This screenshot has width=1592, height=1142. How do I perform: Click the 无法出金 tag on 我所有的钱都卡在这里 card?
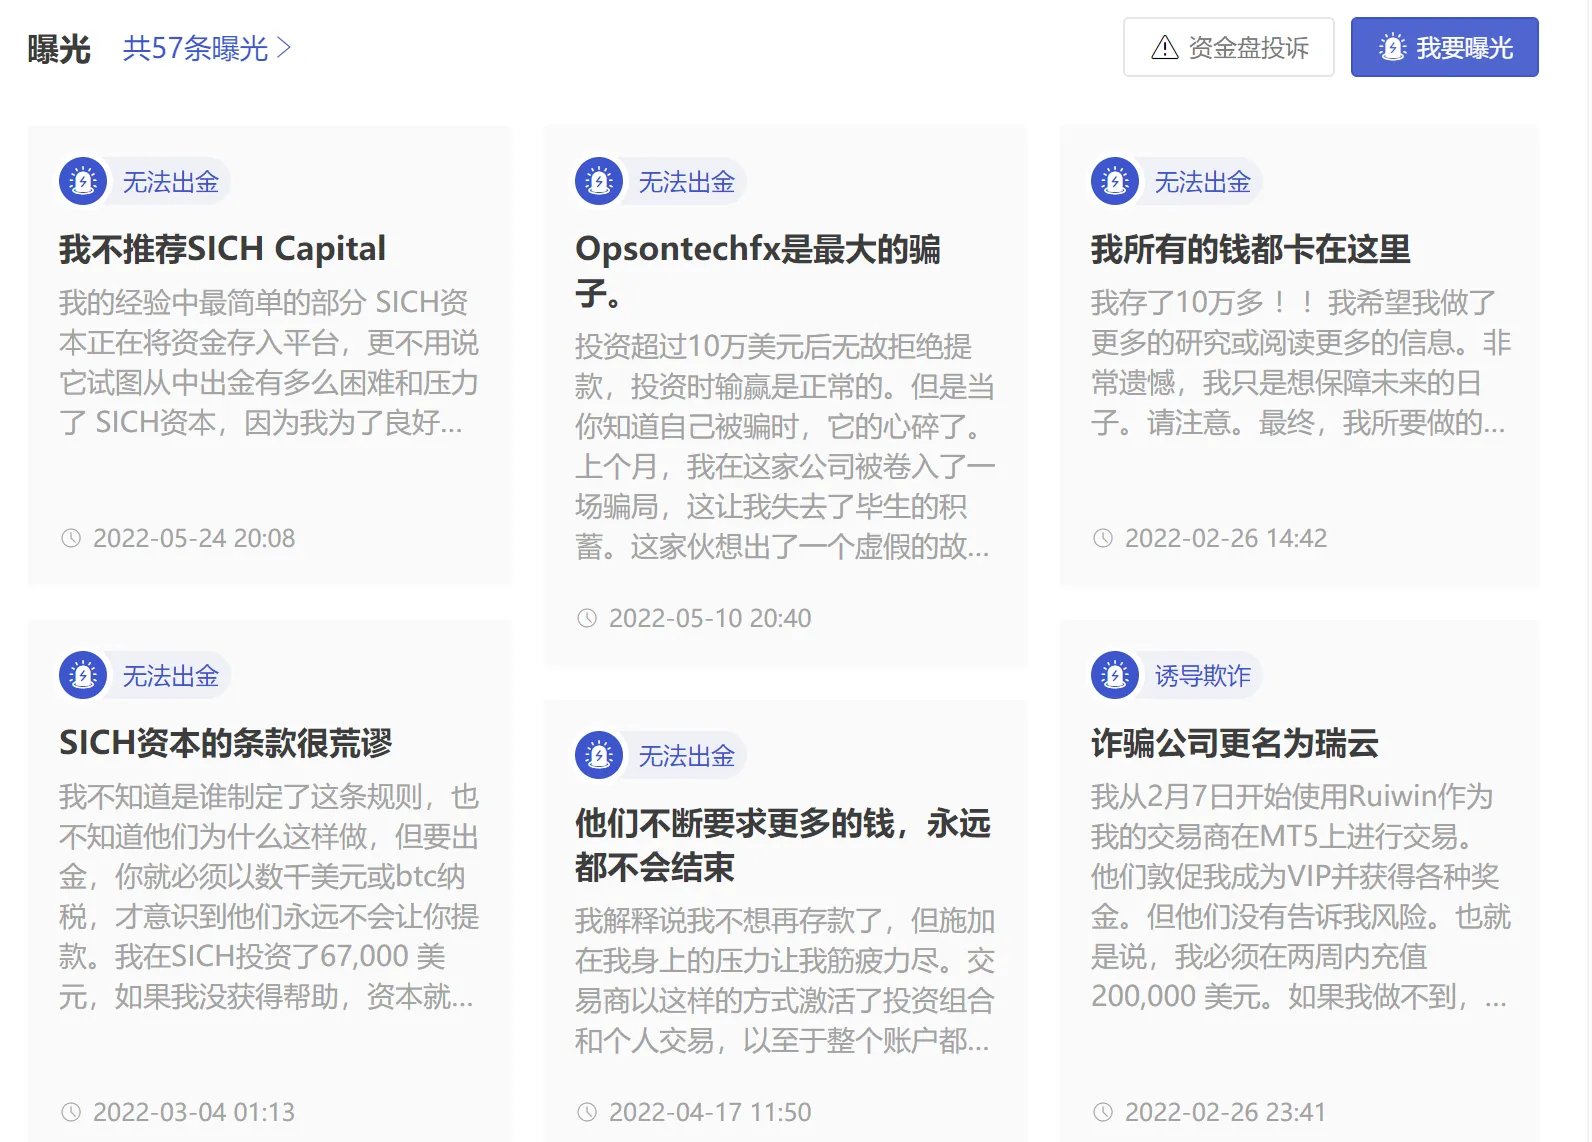point(1202,182)
